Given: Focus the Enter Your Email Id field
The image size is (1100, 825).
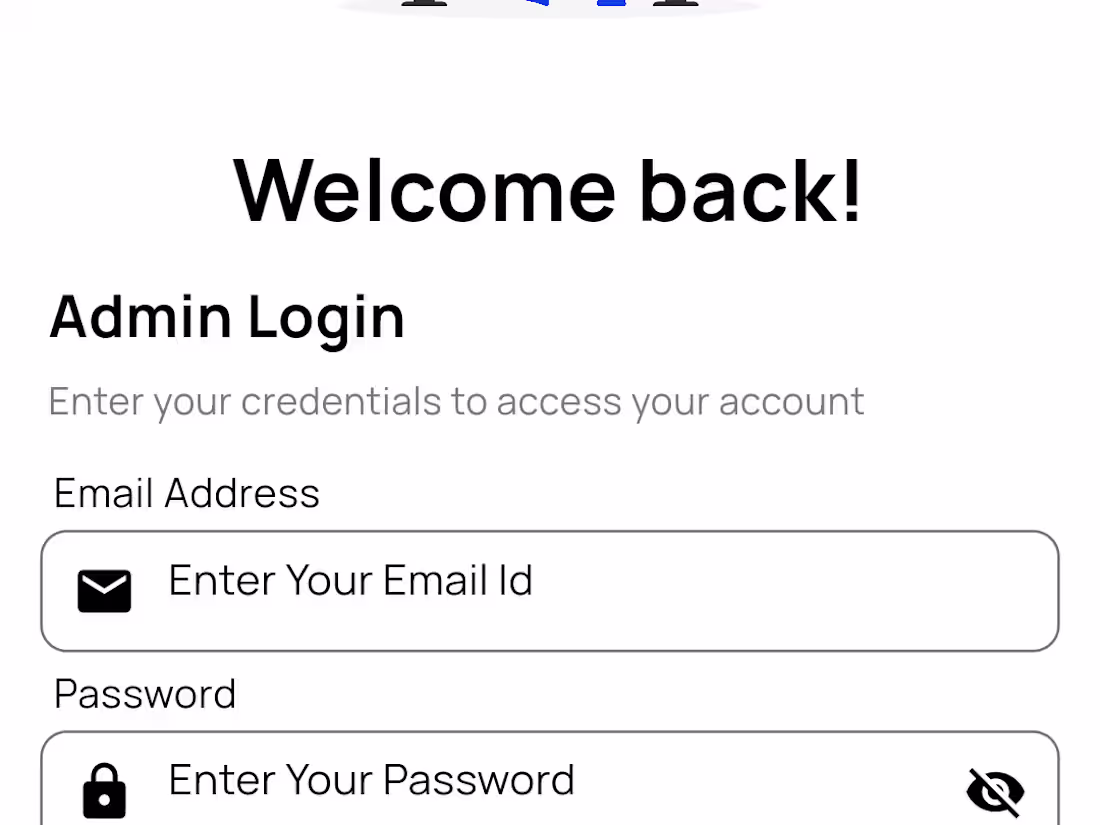Looking at the screenshot, I should 550,591.
